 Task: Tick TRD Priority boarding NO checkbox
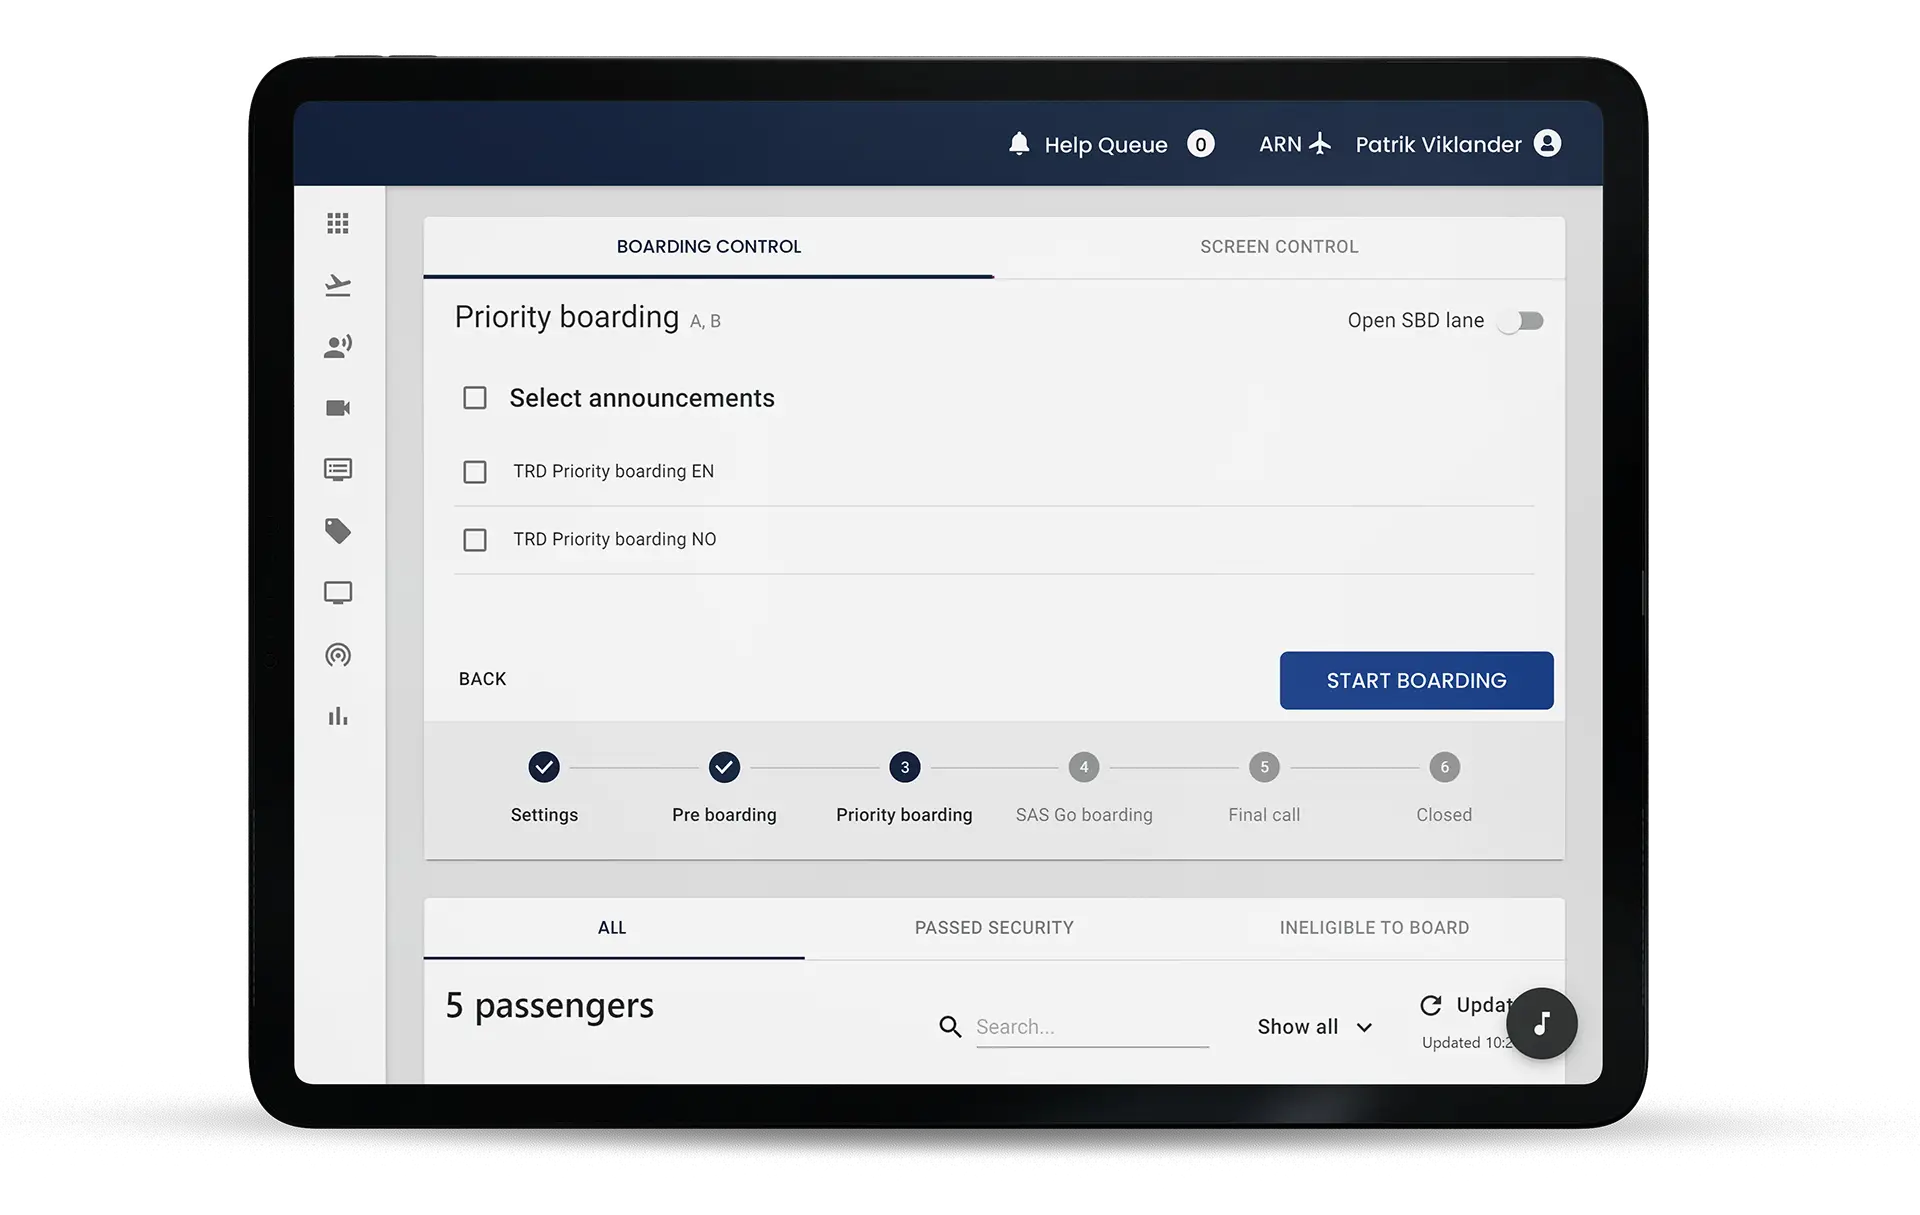pos(475,540)
